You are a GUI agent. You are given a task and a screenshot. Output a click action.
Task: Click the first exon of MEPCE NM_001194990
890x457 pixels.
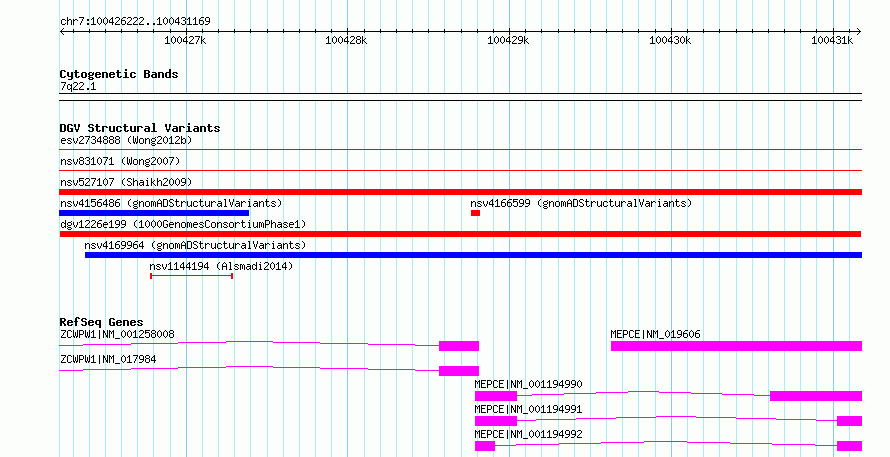point(496,396)
